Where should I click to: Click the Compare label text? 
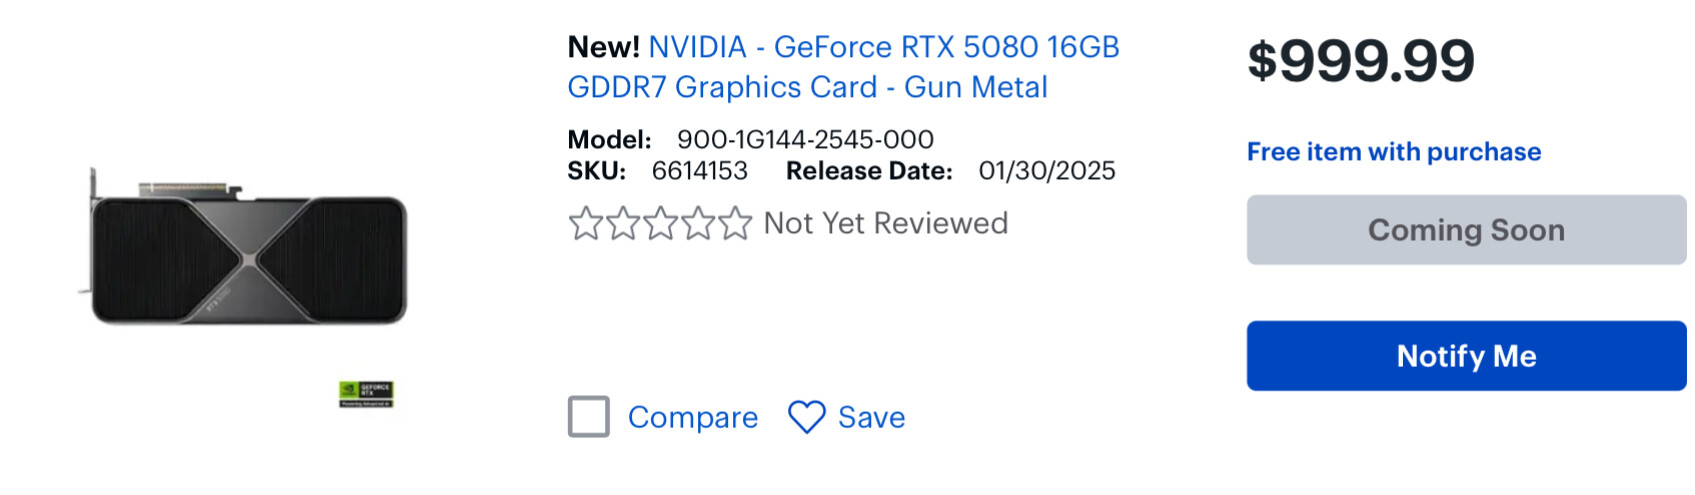click(693, 417)
